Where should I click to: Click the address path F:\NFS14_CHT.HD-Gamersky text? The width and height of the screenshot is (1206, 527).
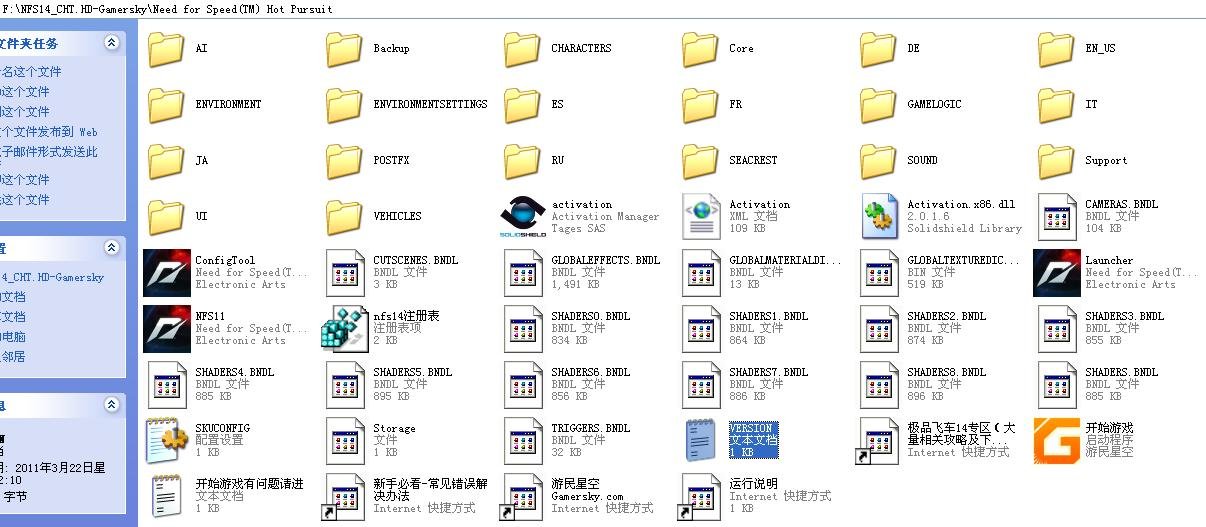167,9
